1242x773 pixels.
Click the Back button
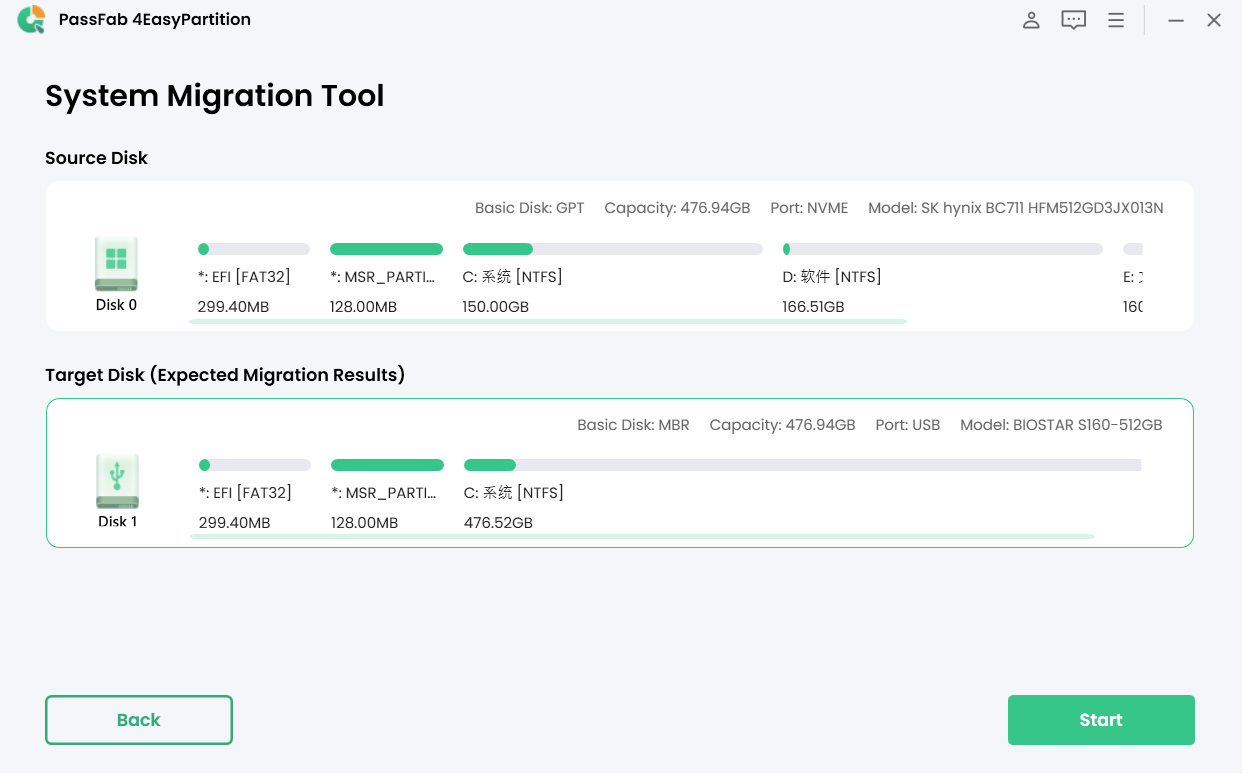[138, 719]
